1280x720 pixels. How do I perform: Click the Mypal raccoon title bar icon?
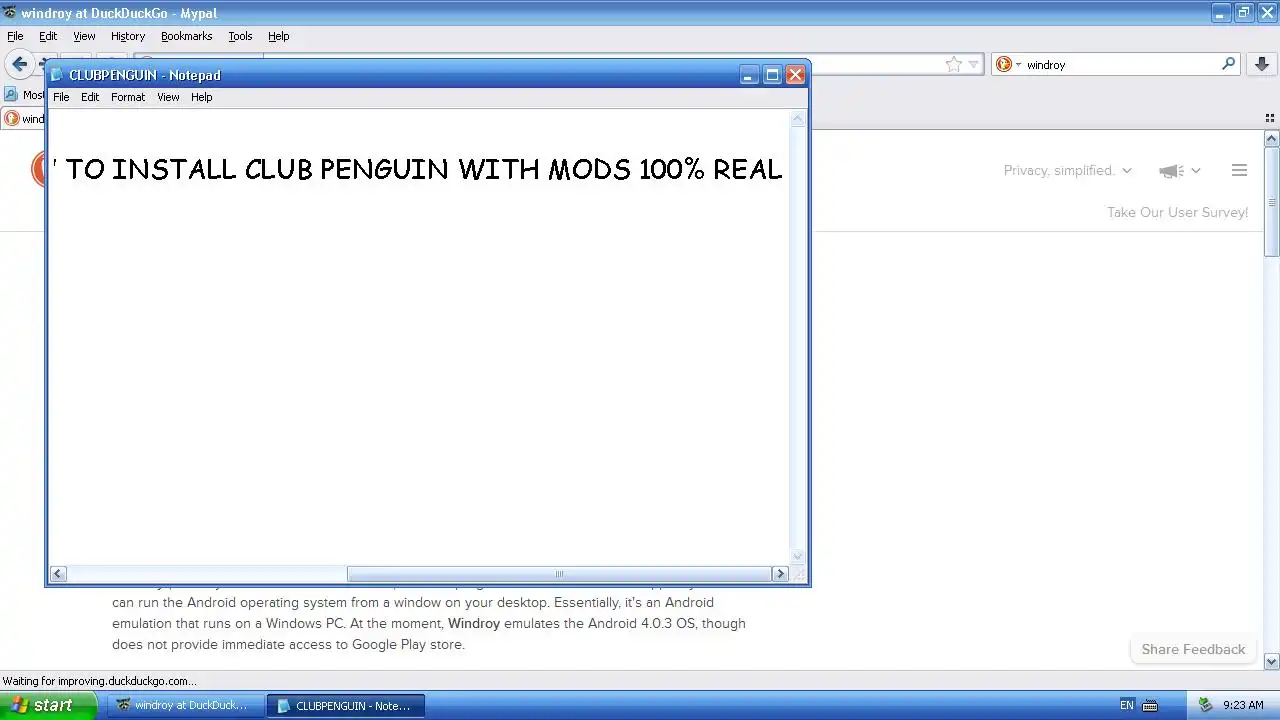pyautogui.click(x=10, y=13)
